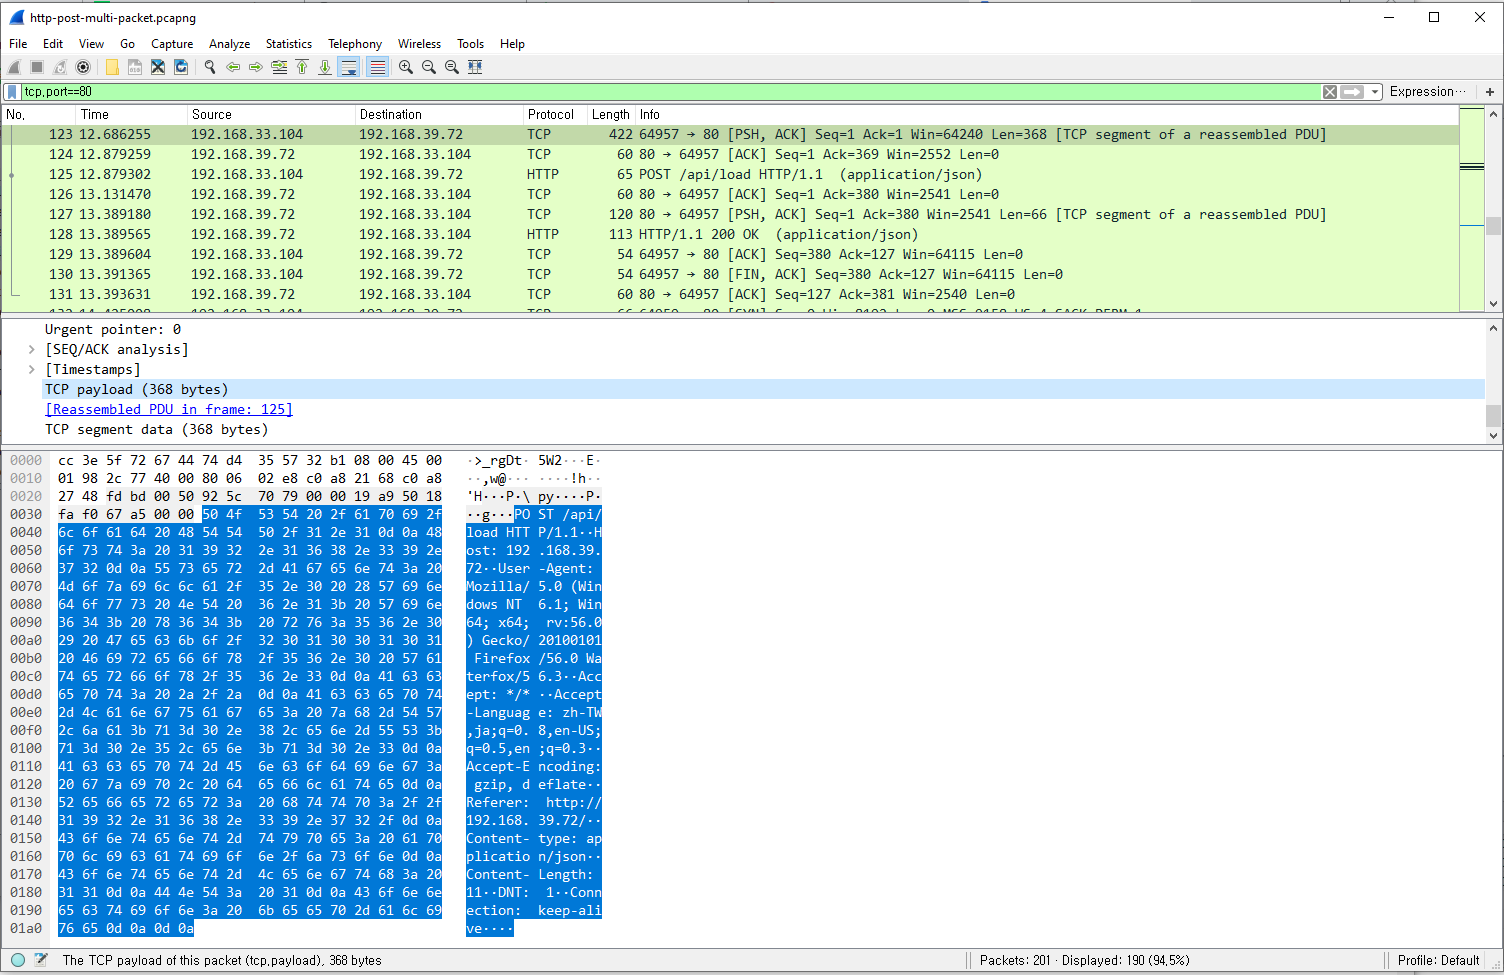Open the Statistics menu
The height and width of the screenshot is (975, 1504).
pos(289,44)
